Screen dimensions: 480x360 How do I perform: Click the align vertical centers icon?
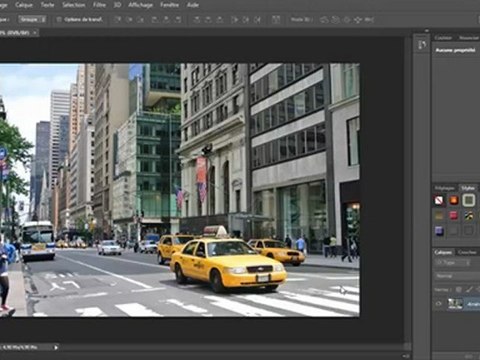click(x=129, y=20)
